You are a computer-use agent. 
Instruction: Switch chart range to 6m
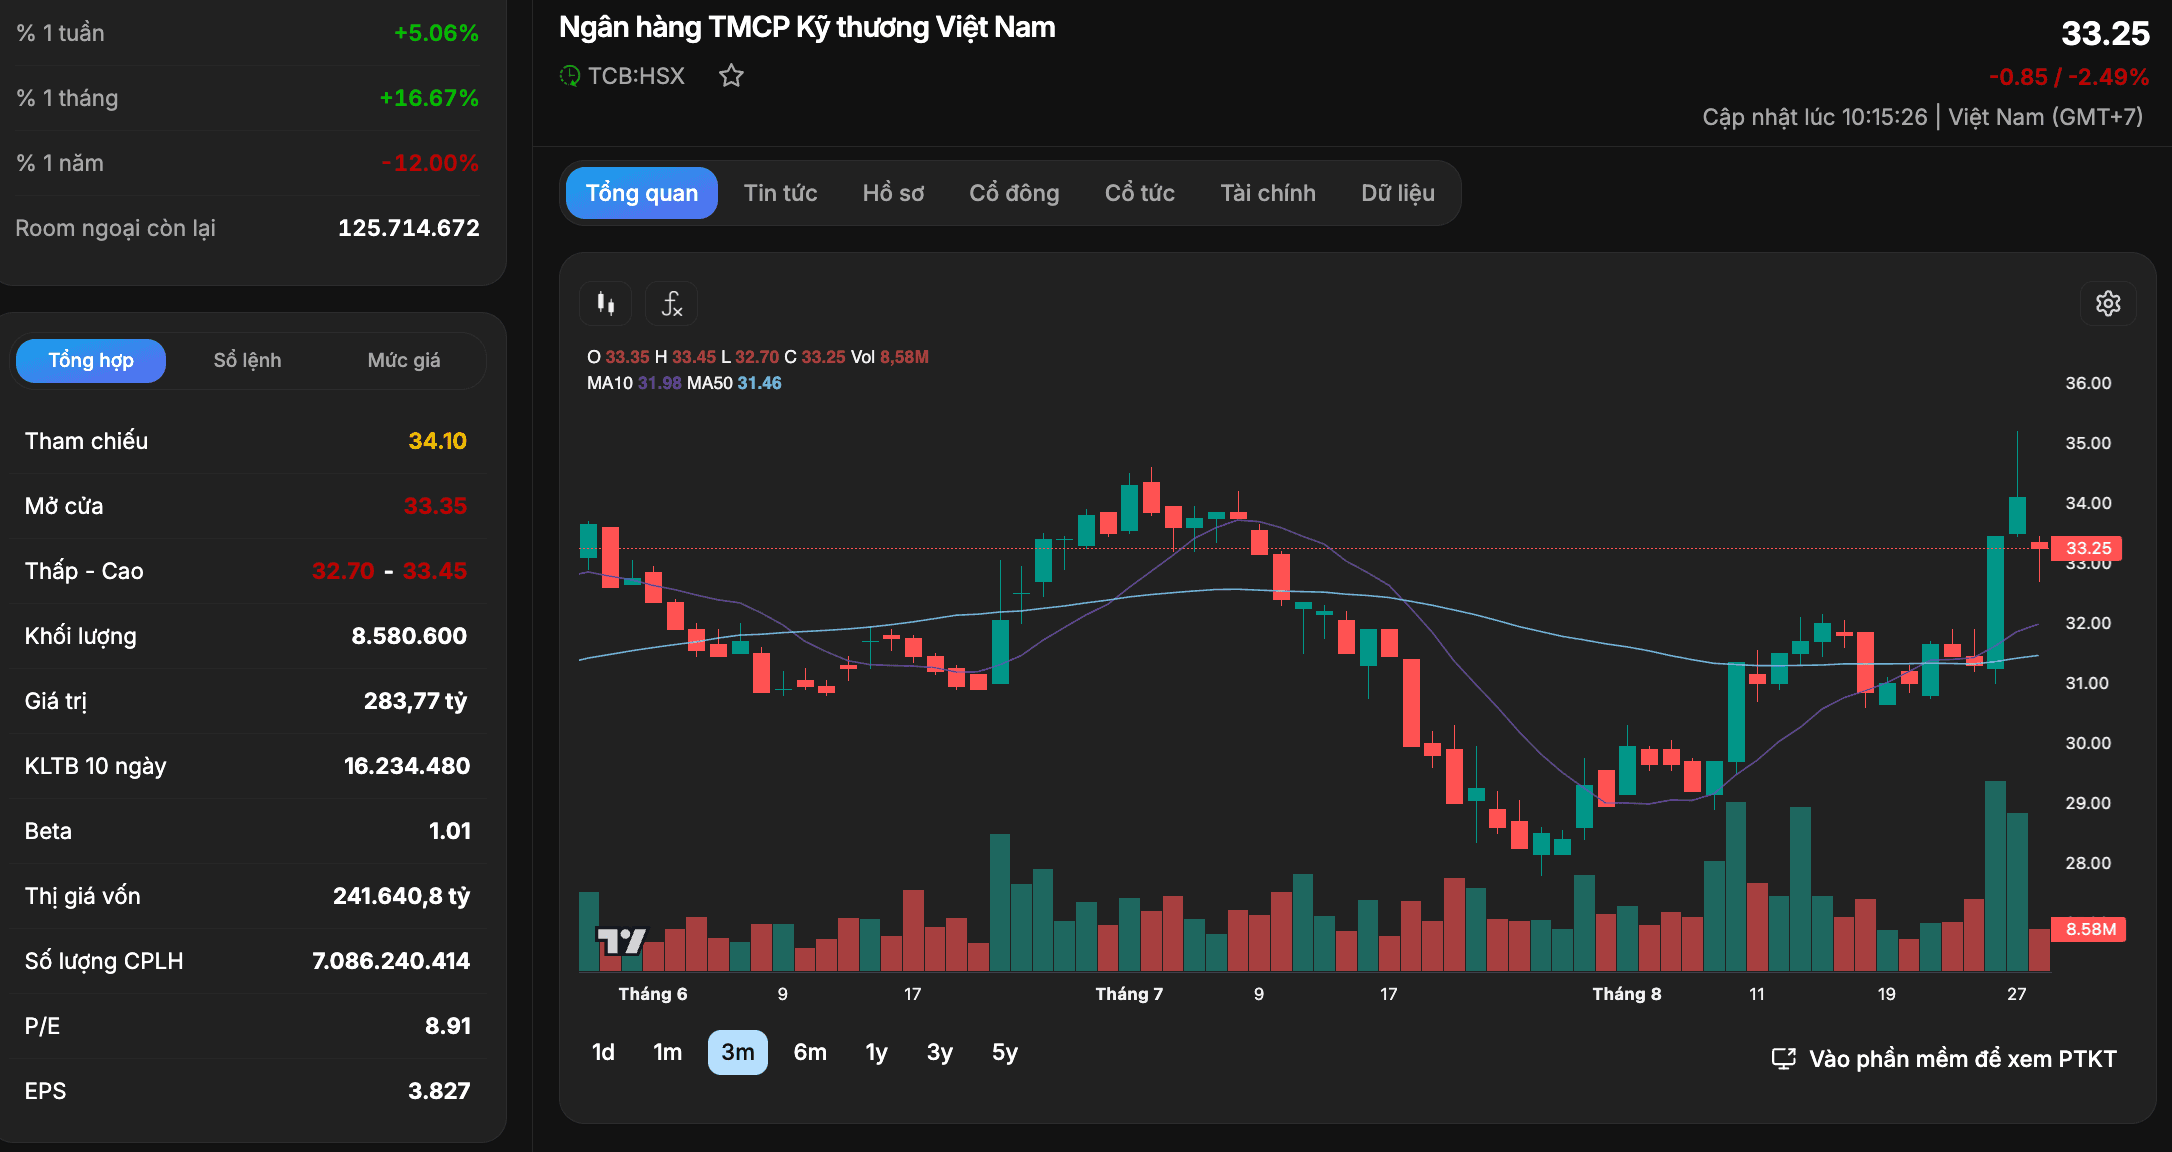pos(810,1052)
